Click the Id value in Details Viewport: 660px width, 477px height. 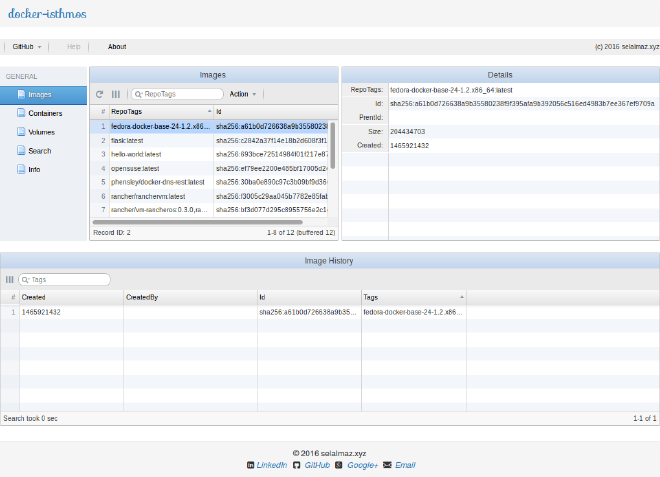click(x=522, y=104)
